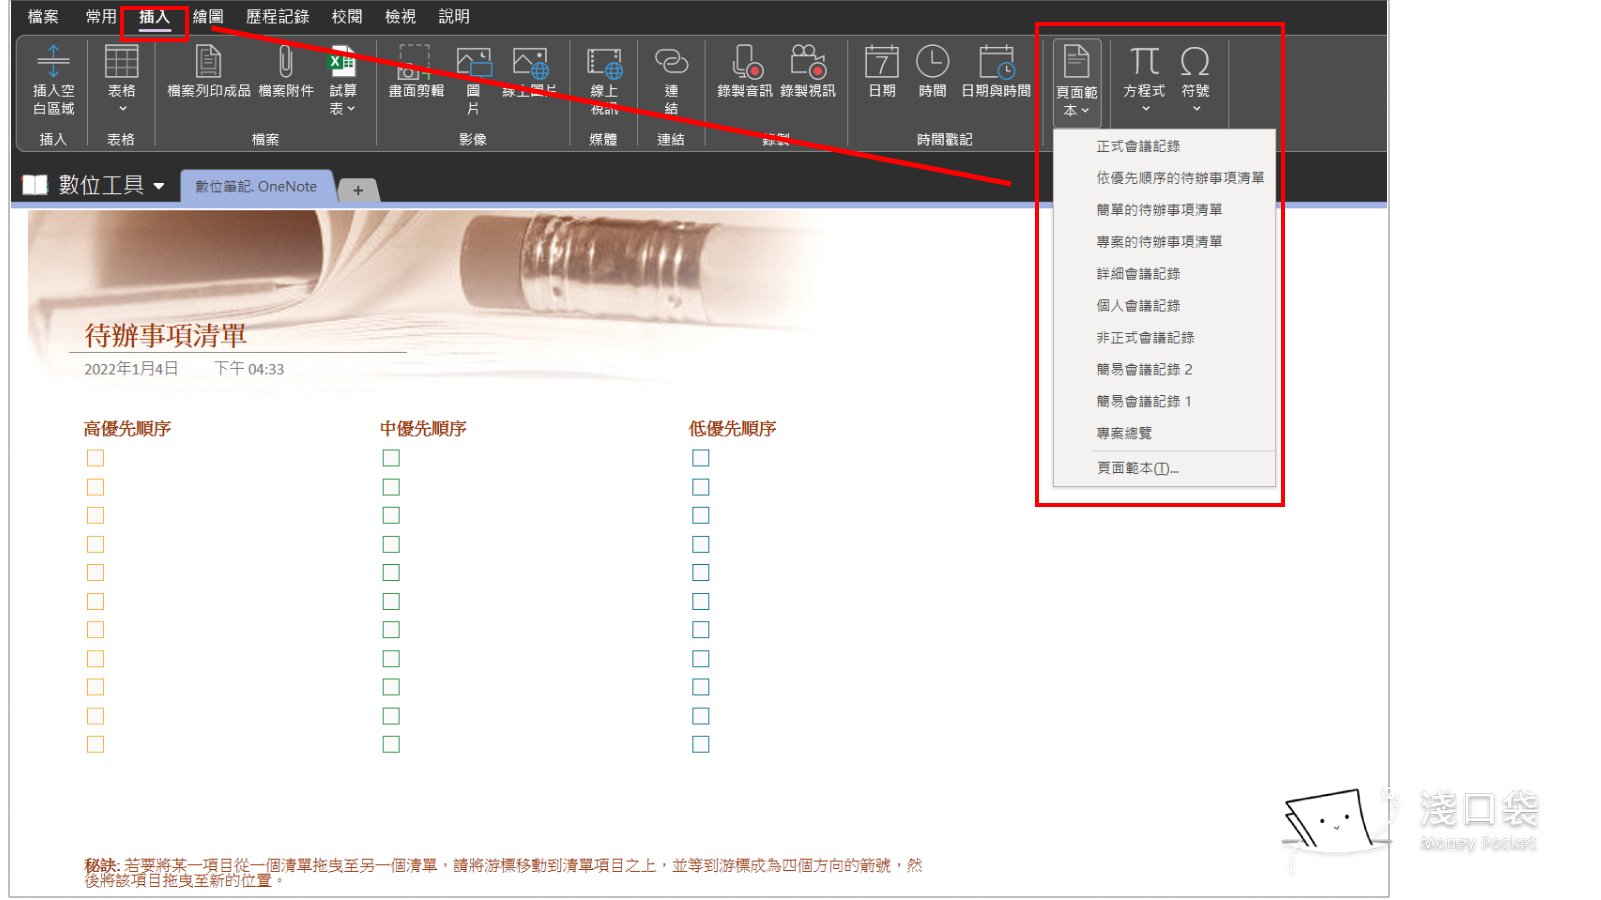Choose 頁面範本(T)... at the menu bottom
The image size is (1601, 900).
coord(1138,467)
